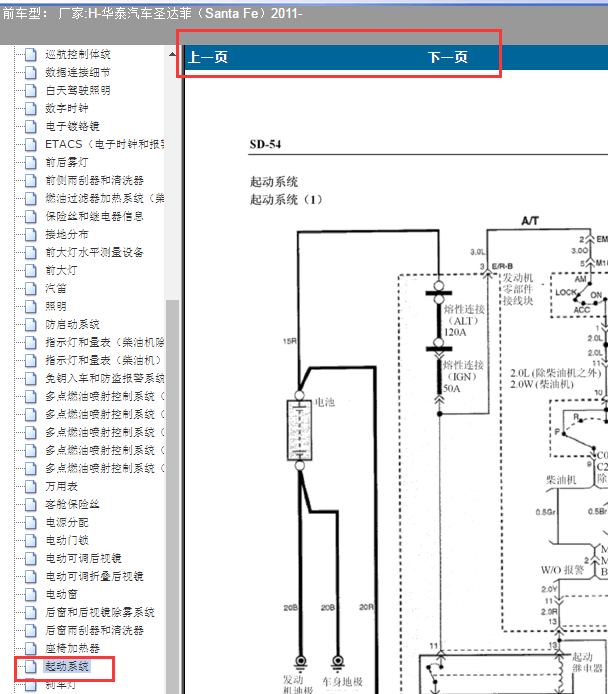This screenshot has height=694, width=608.
Task: Open the 数据连接细节 tree entry
Action: coord(77,73)
